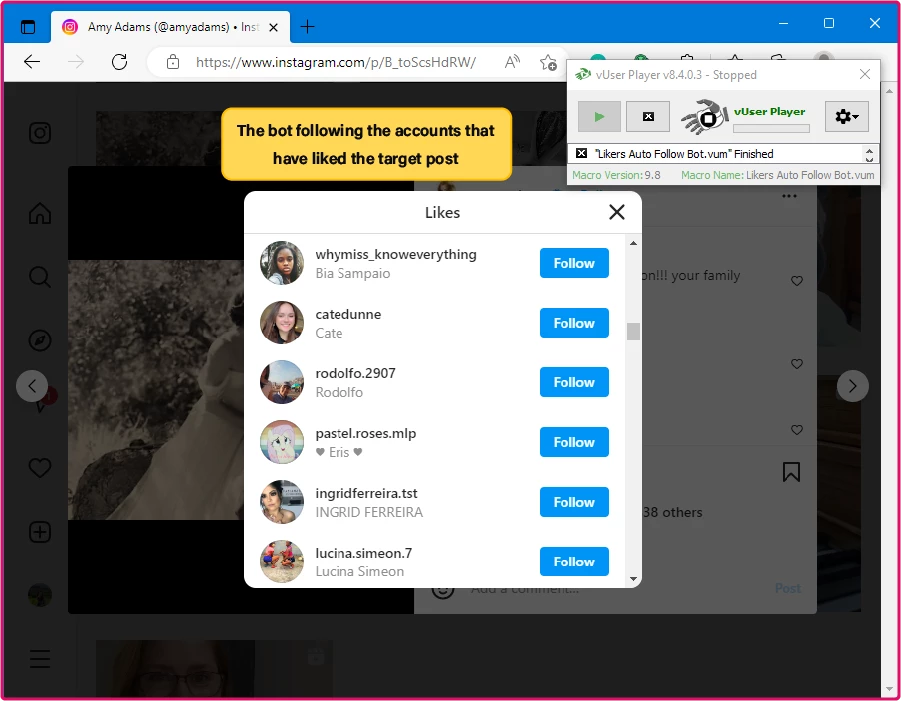Close the Amy Adams Instagram tab
The width and height of the screenshot is (901, 701).
coord(274,27)
